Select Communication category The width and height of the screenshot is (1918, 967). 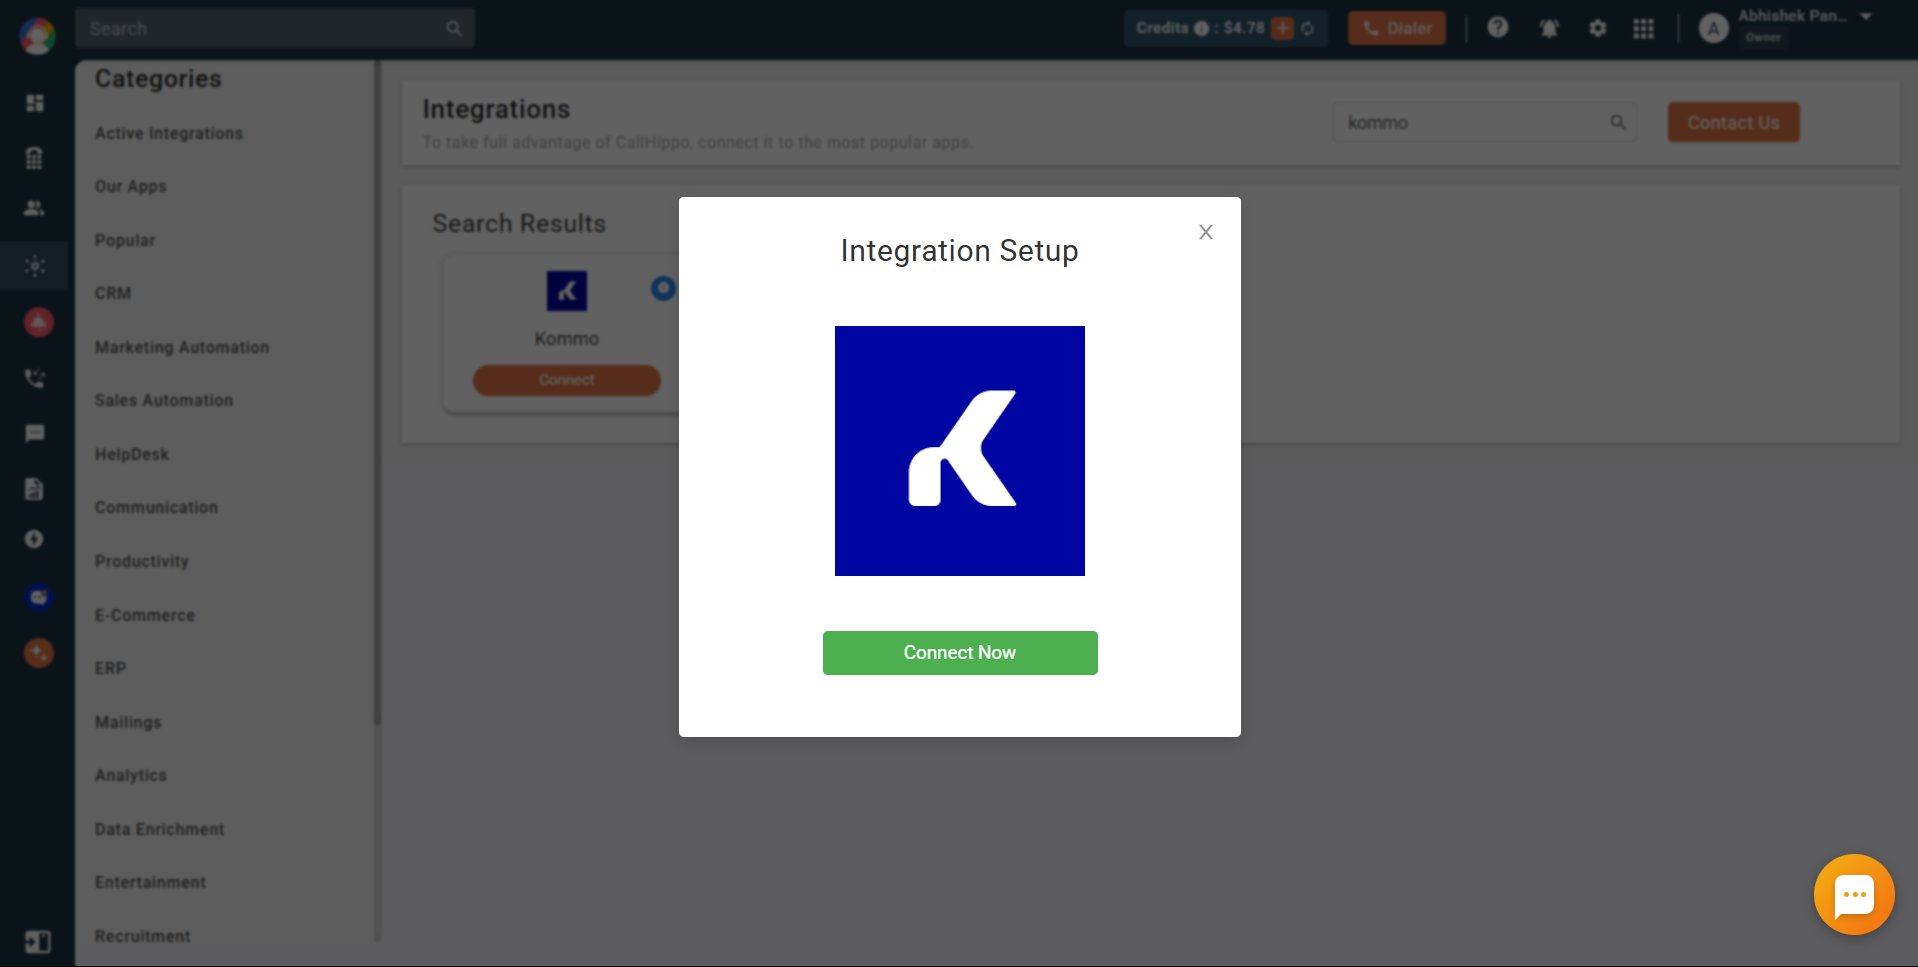[156, 507]
